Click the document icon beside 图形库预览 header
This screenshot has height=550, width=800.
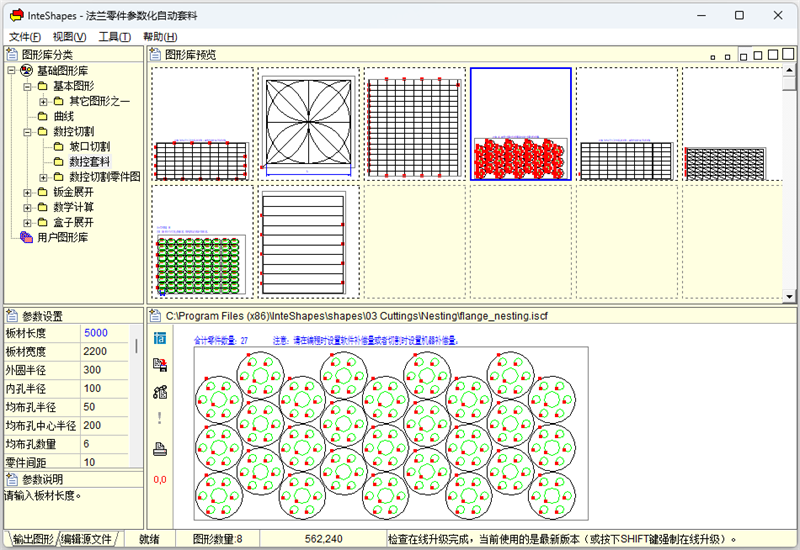[156, 54]
